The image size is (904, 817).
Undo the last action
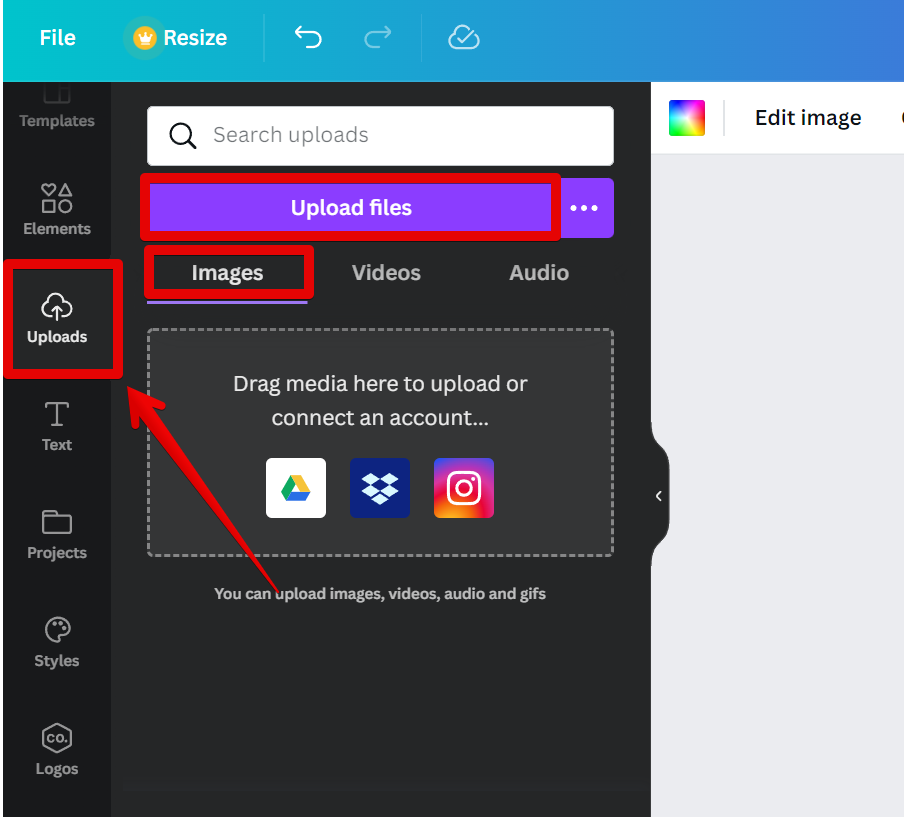(308, 38)
